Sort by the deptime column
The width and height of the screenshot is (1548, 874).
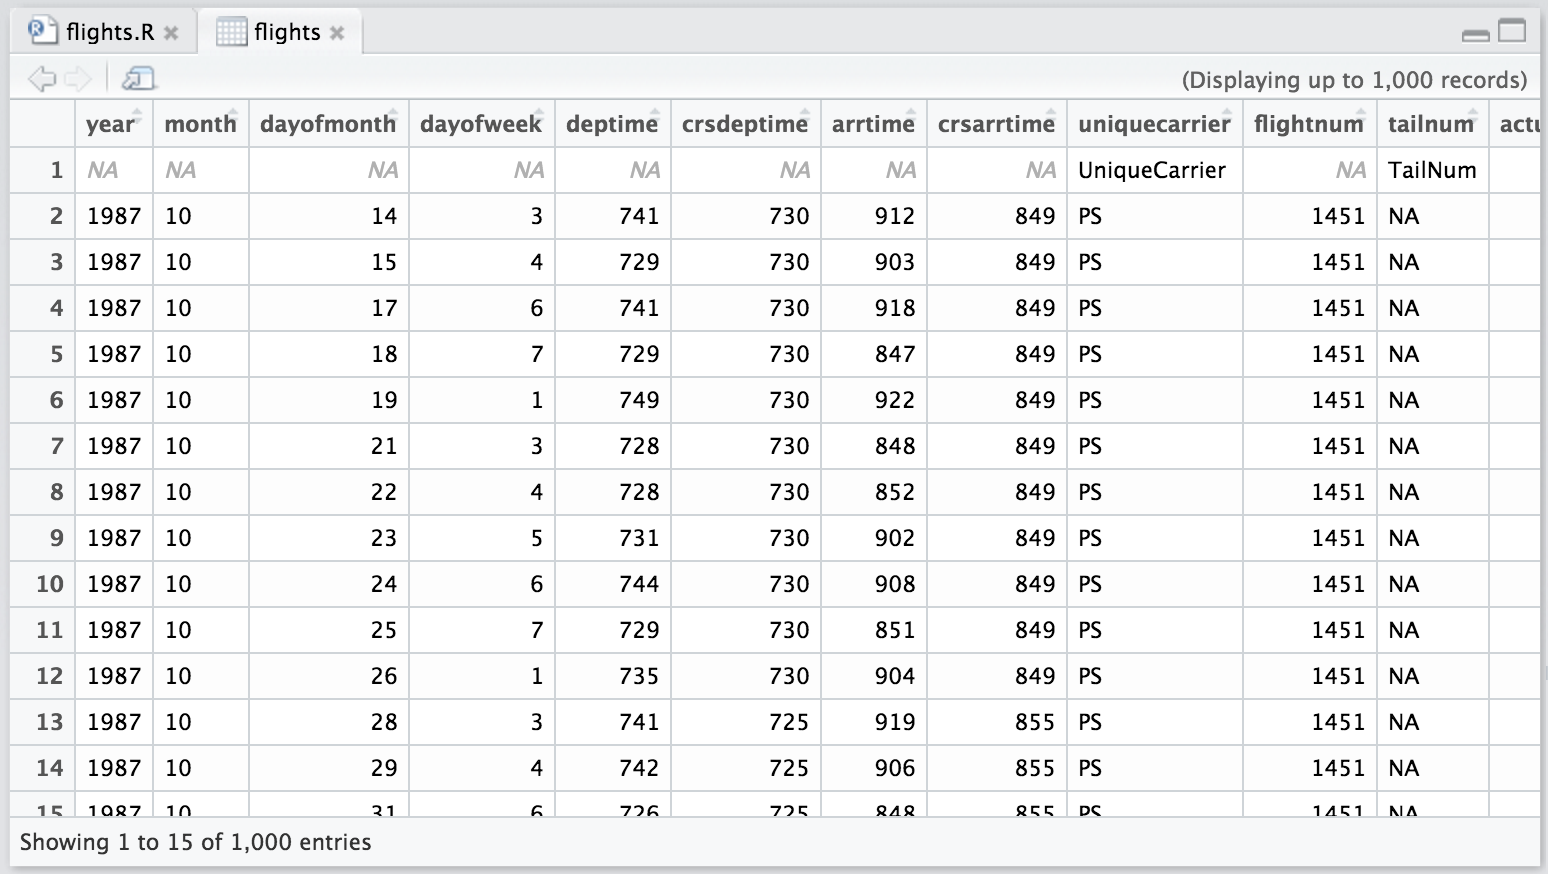(x=612, y=124)
